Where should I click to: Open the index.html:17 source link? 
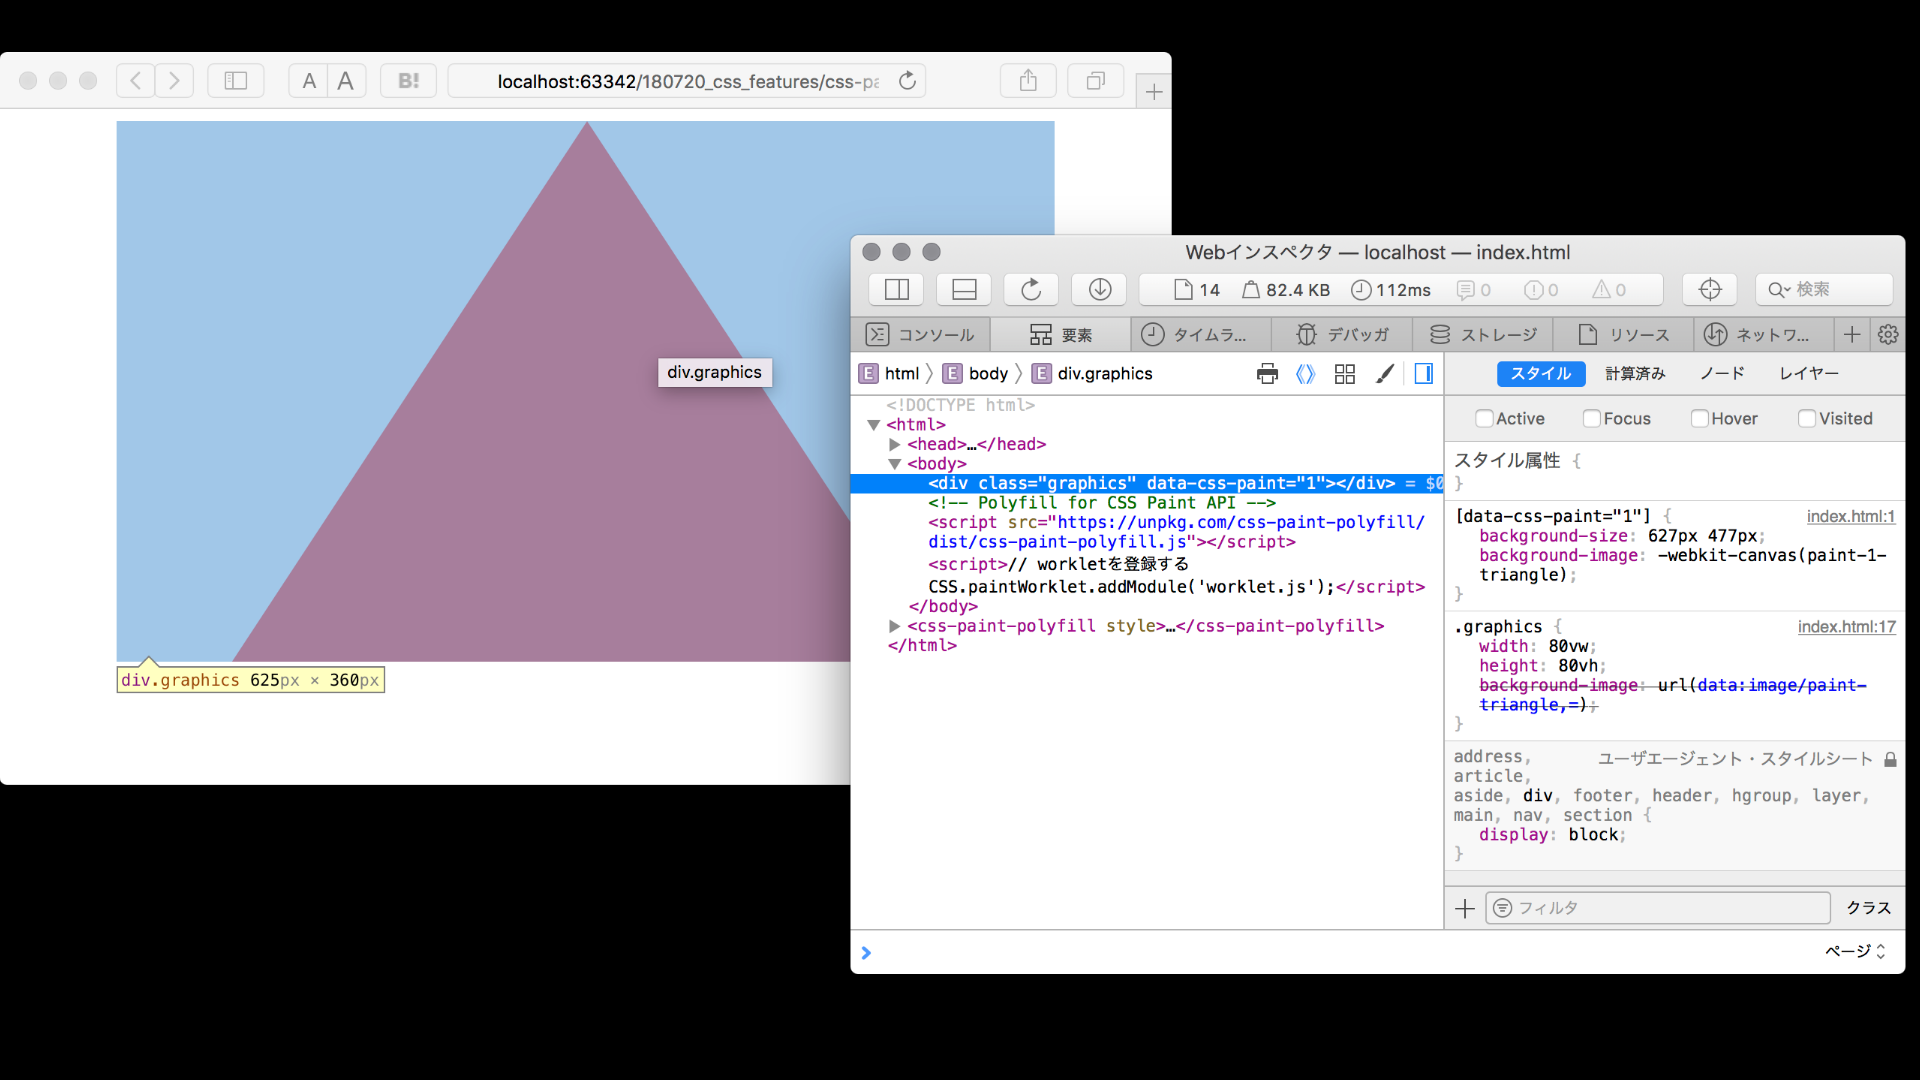(1846, 627)
